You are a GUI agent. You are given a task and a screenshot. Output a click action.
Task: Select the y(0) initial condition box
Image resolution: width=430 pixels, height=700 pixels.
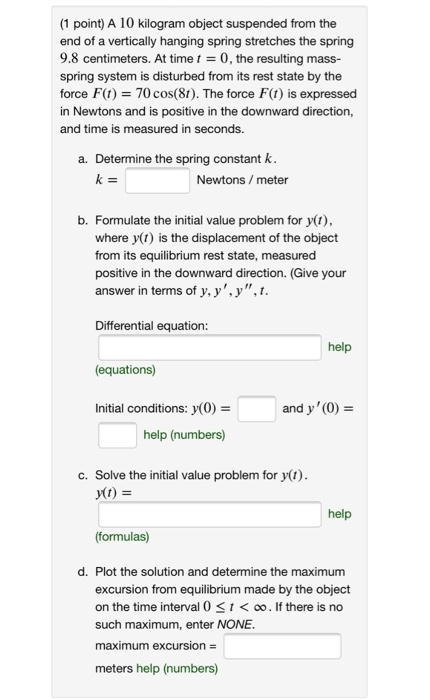pyautogui.click(x=256, y=408)
